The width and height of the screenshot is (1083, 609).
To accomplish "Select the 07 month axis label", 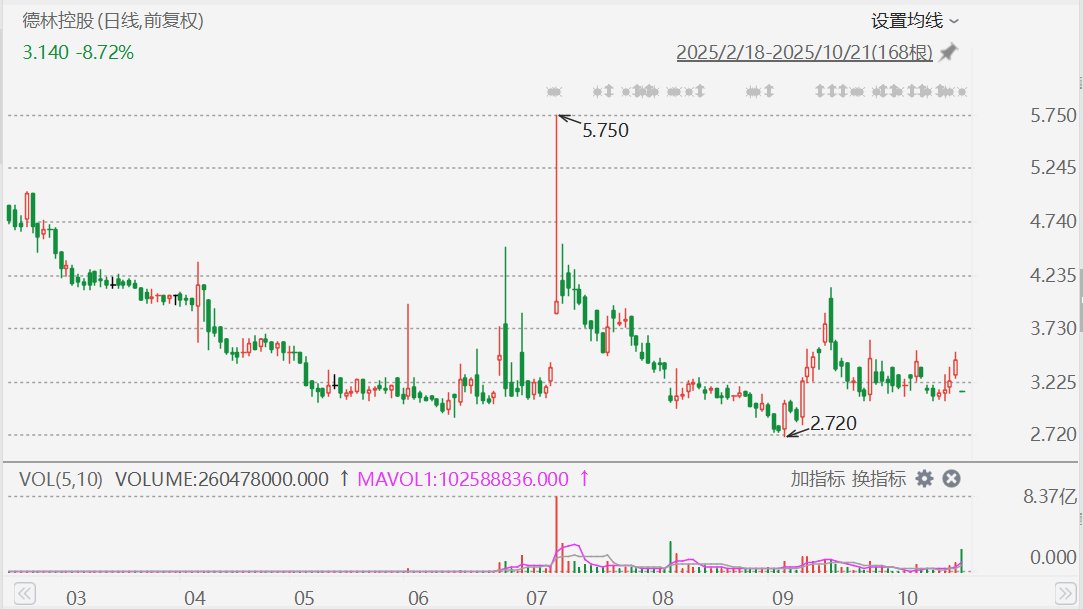I will point(537,597).
